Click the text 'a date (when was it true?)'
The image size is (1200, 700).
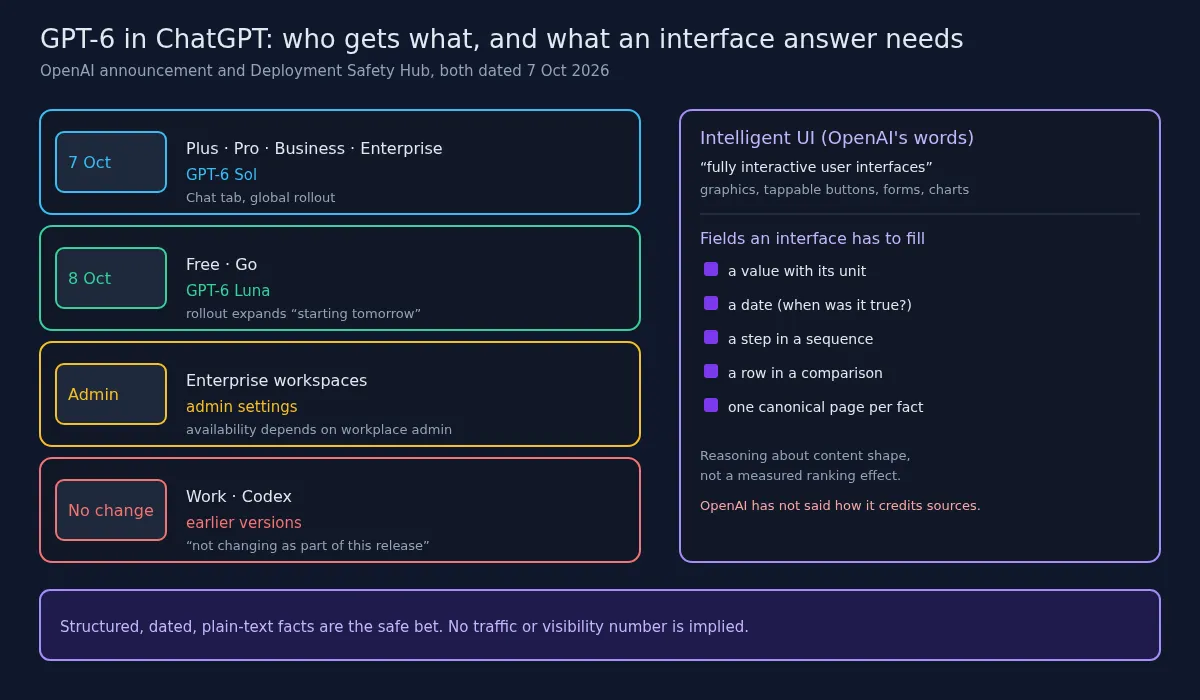click(x=820, y=305)
